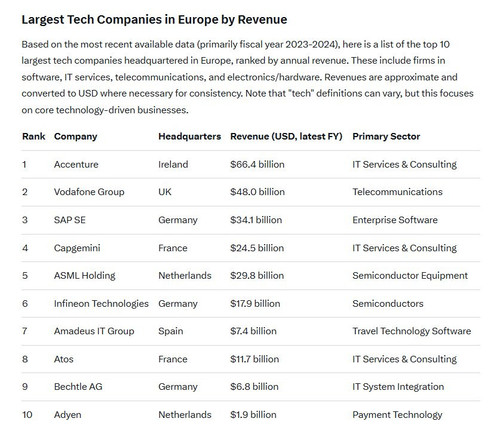The height and width of the screenshot is (432, 500).
Task: Select Bechtle AG in the list
Action: [x=78, y=387]
